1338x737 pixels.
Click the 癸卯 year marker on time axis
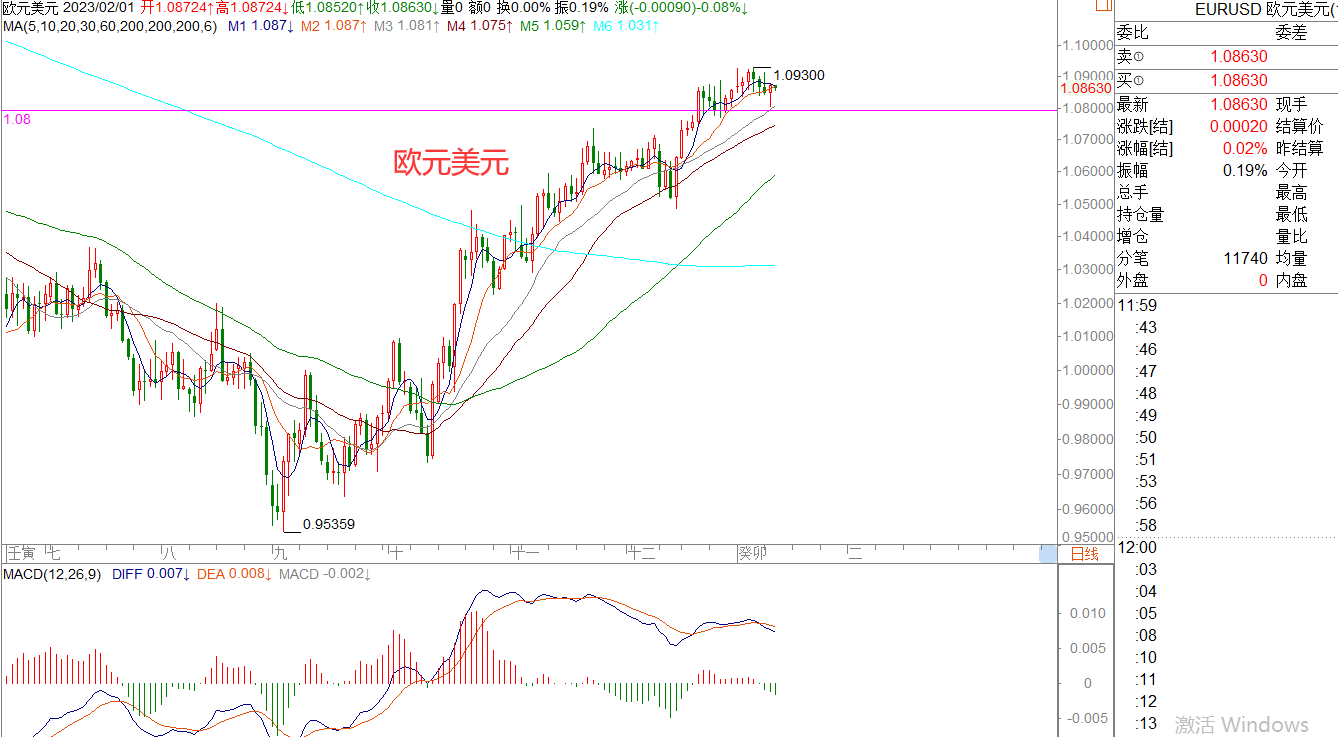click(x=752, y=553)
